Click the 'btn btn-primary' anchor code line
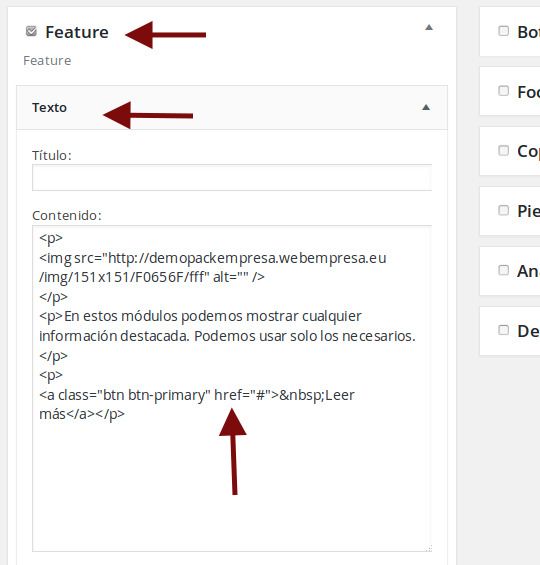Viewport: 540px width, 565px height. pyautogui.click(x=197, y=395)
